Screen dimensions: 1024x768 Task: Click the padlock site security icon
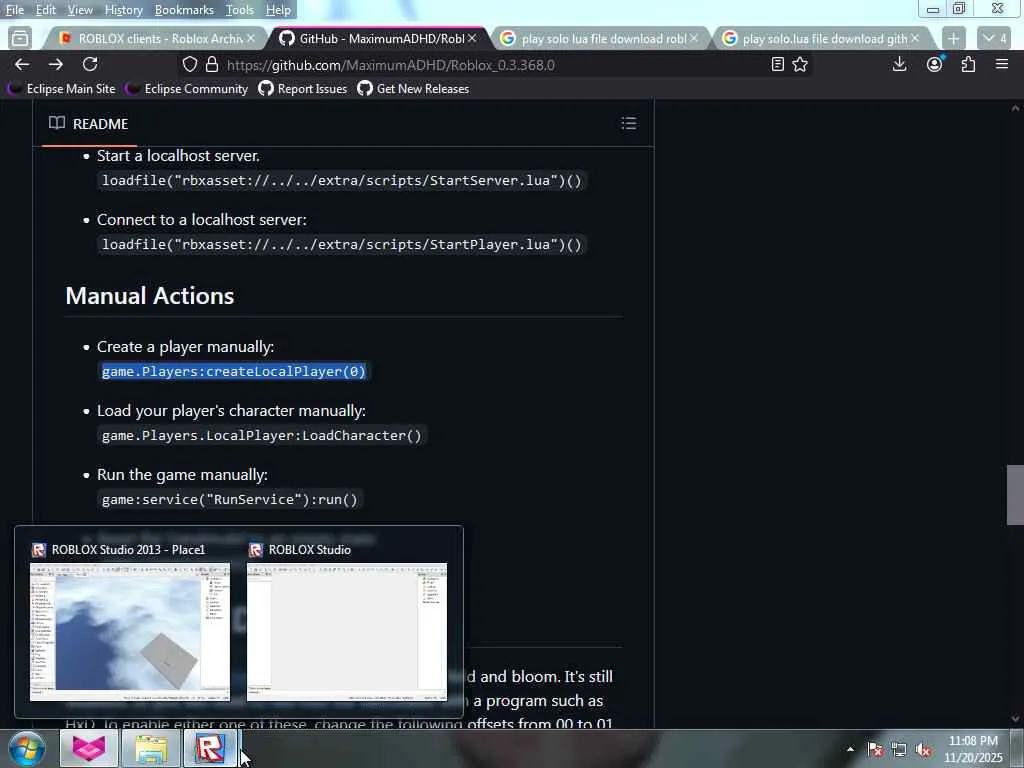point(212,65)
